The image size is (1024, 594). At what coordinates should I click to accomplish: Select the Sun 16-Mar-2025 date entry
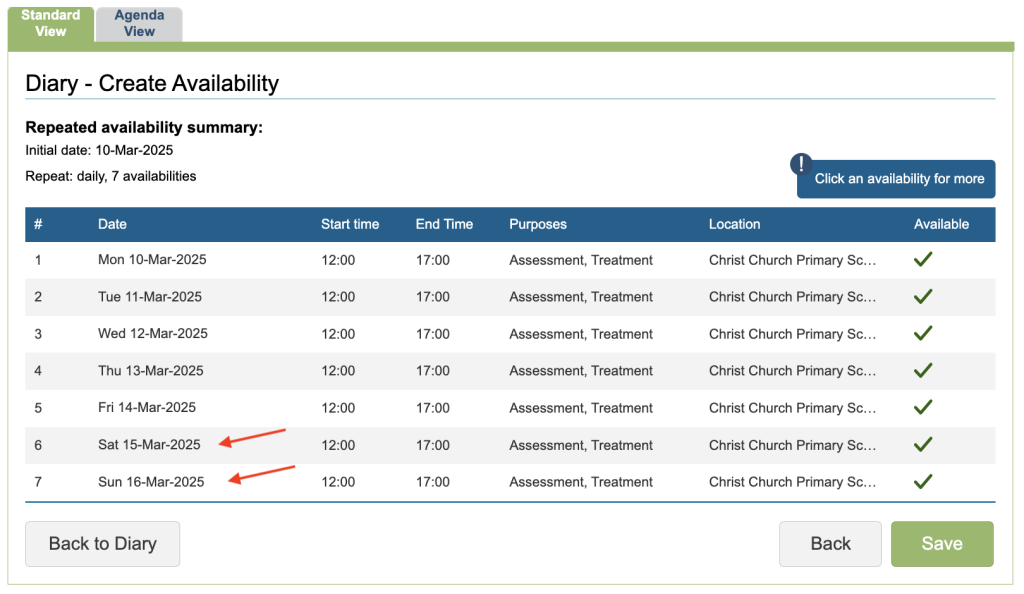tap(151, 482)
